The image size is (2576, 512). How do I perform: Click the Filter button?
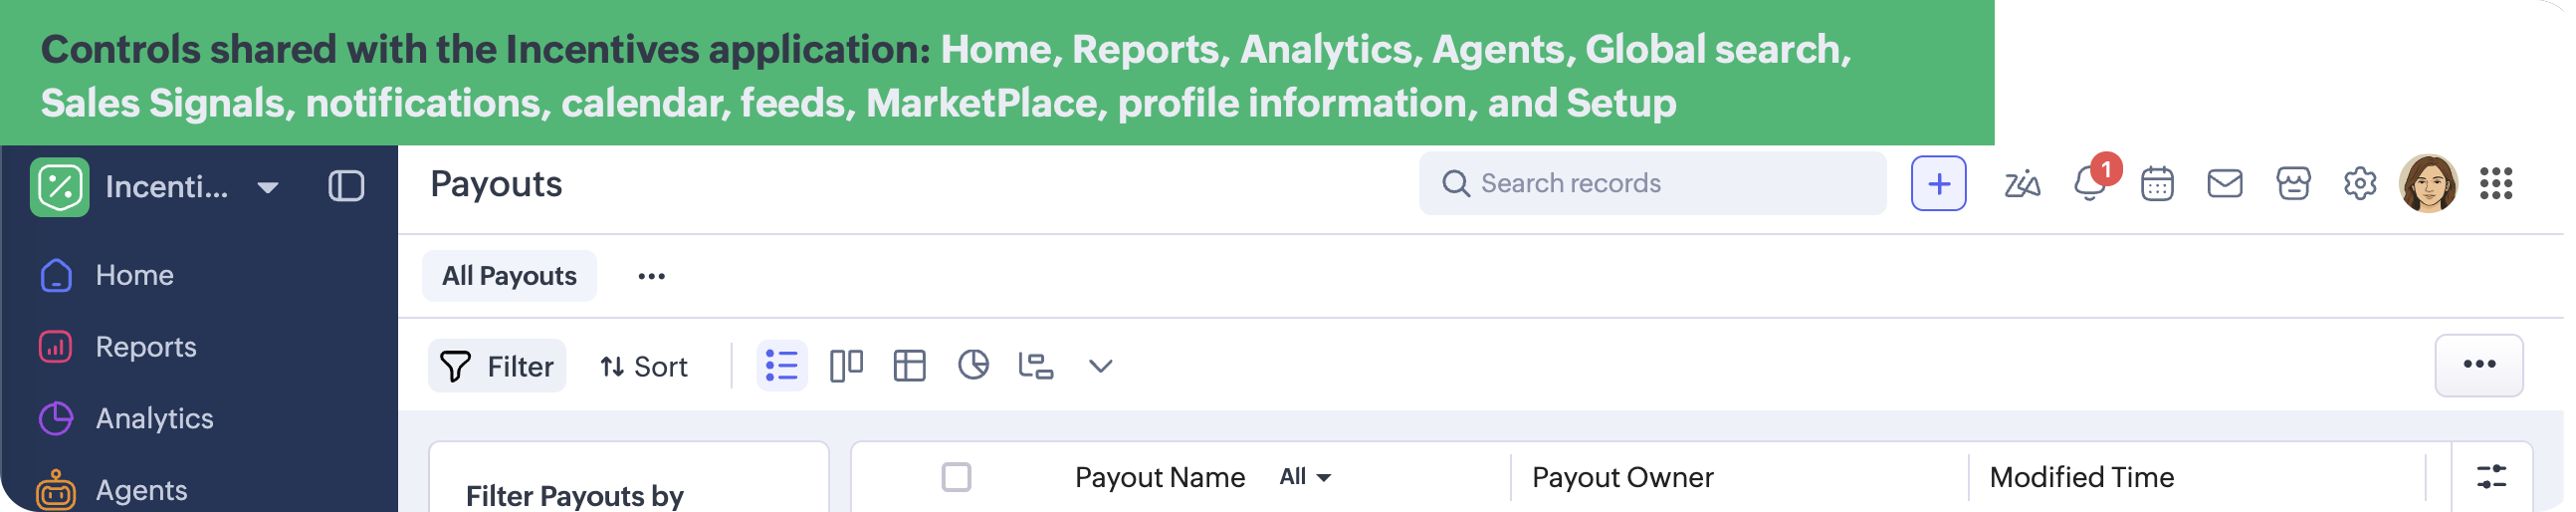497,366
